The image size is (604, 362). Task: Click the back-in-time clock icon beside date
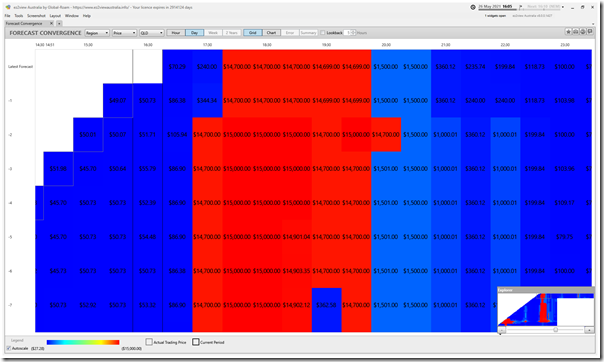pos(473,7)
